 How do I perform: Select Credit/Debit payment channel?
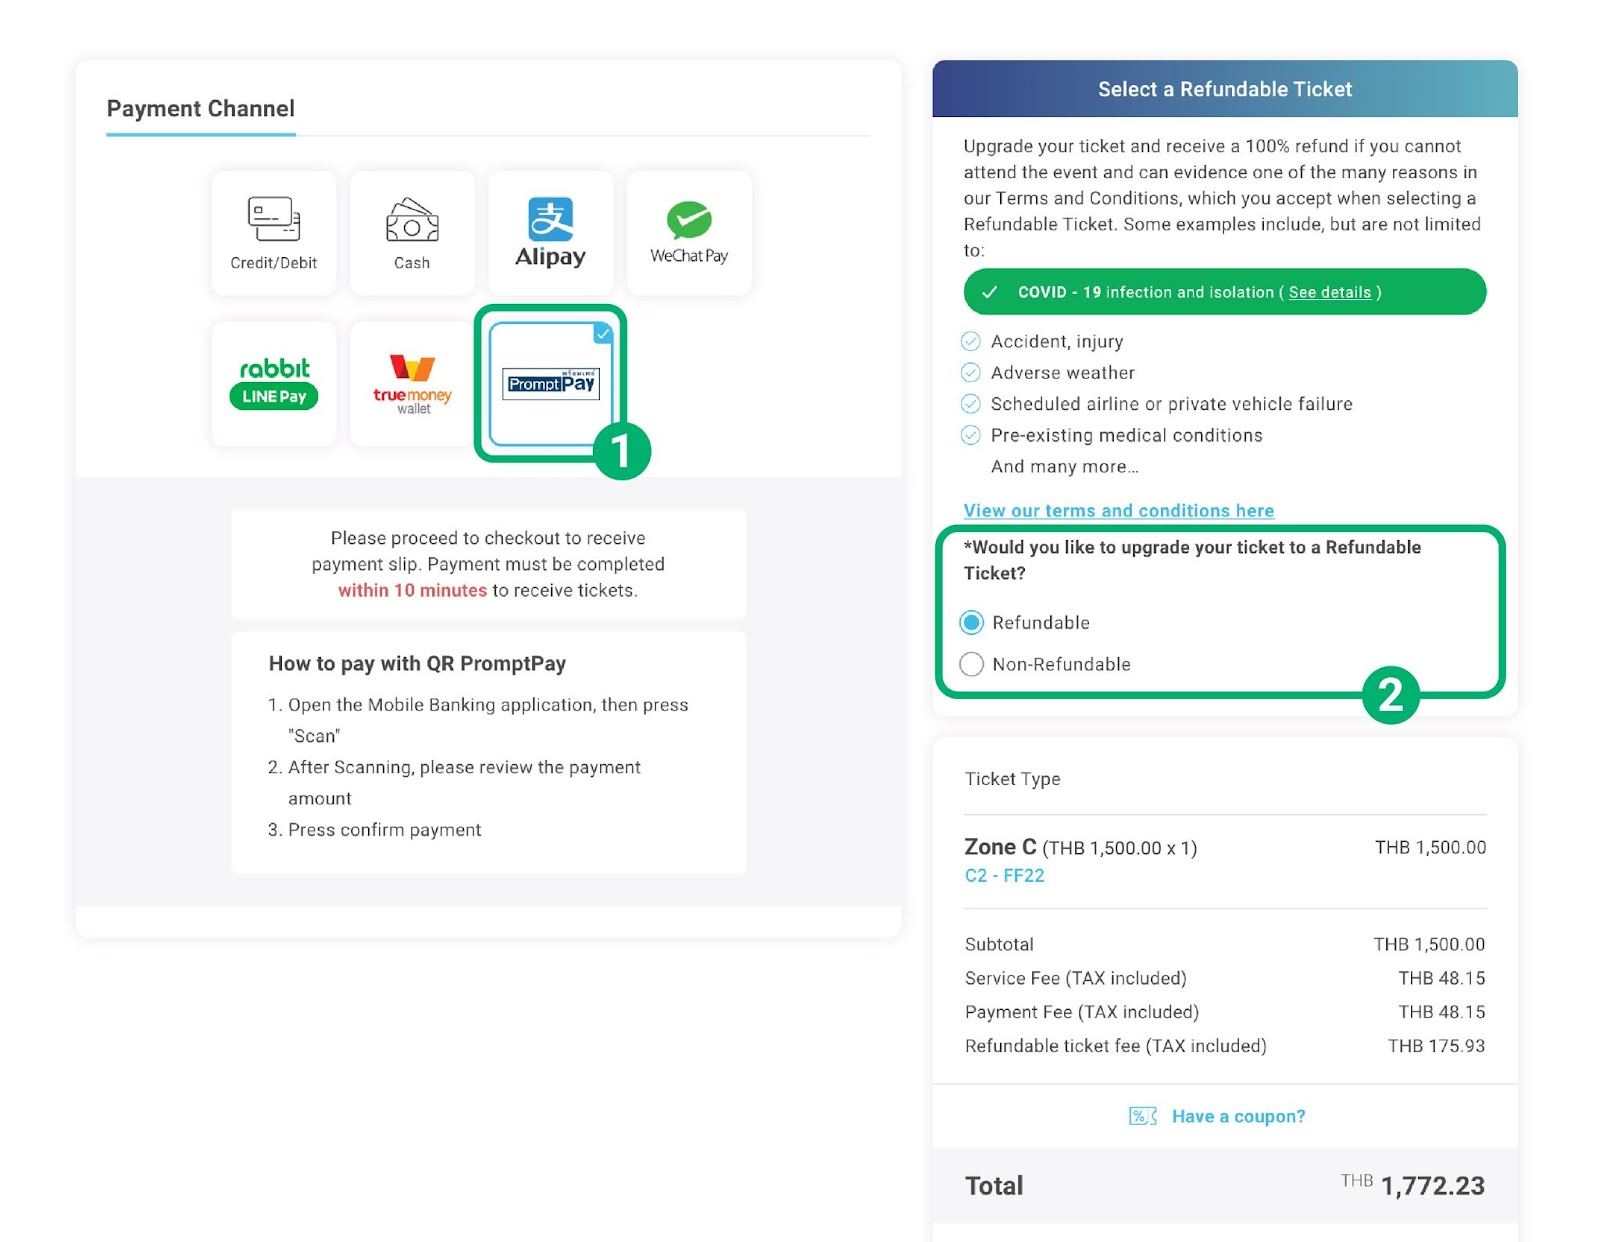click(274, 233)
